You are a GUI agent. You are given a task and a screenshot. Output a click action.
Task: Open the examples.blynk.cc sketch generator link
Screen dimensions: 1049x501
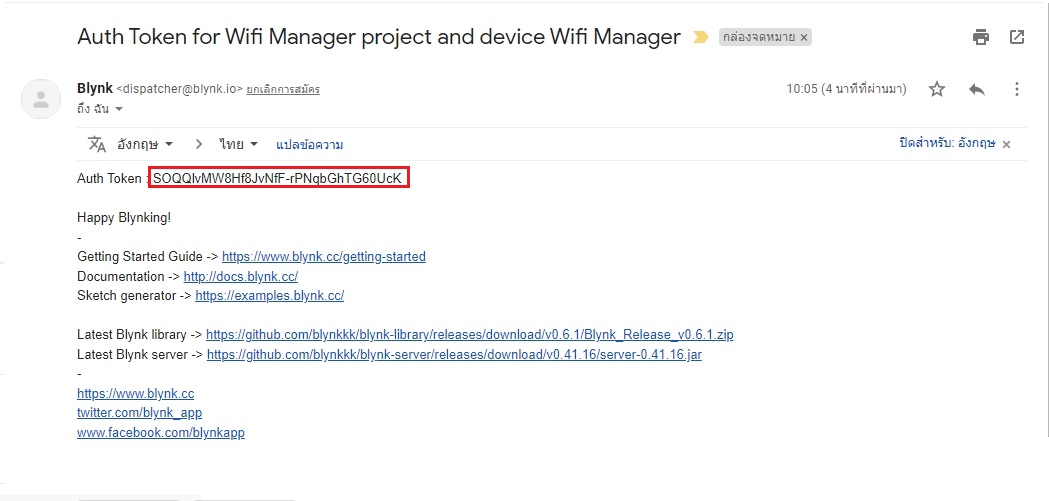pyautogui.click(x=270, y=296)
